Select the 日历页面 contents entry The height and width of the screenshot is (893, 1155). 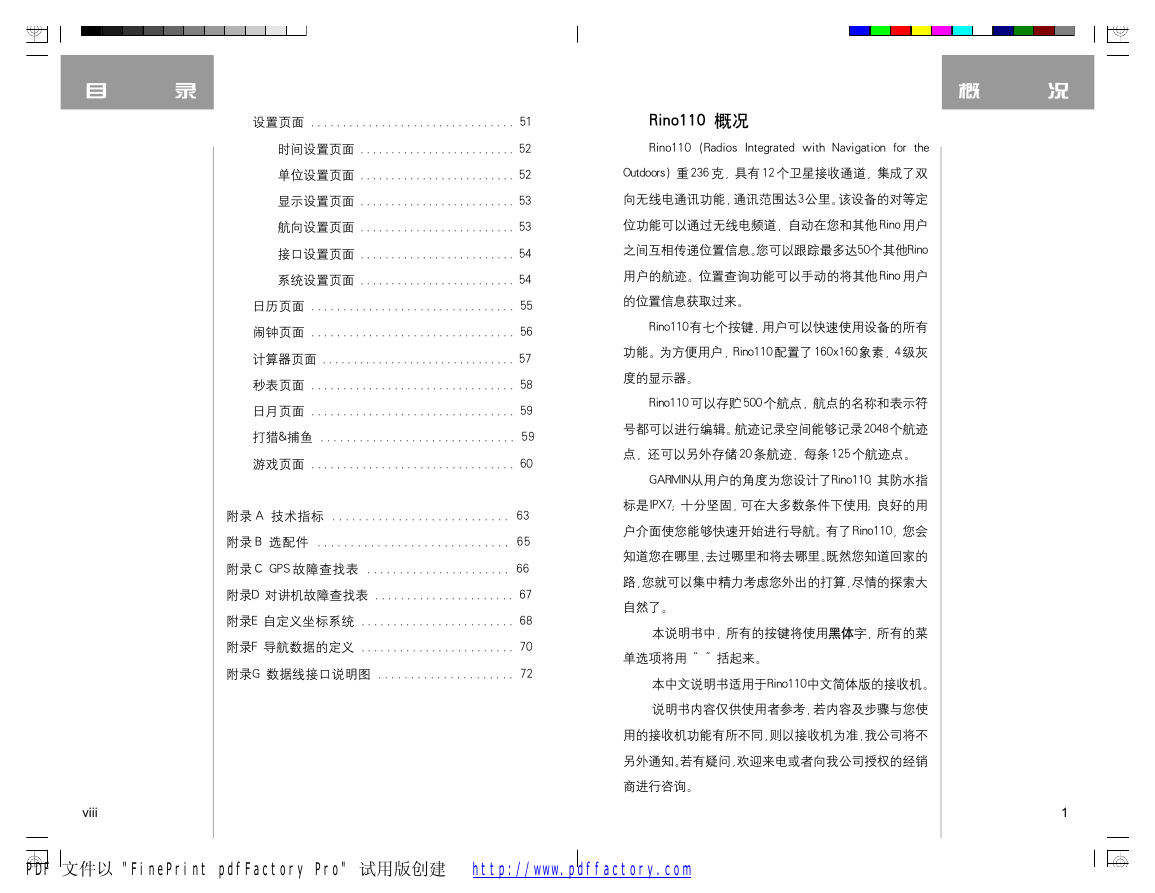(x=393, y=306)
